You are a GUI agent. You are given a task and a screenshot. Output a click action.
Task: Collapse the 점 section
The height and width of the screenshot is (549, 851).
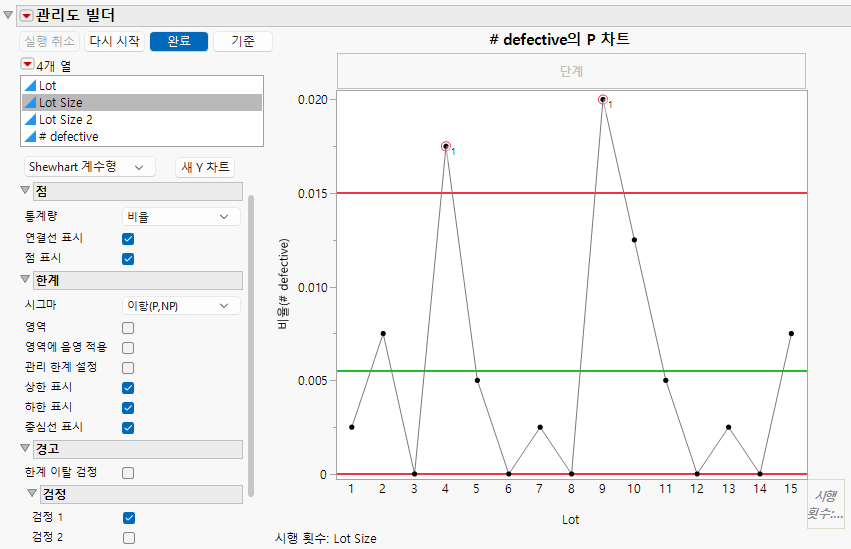pos(25,190)
